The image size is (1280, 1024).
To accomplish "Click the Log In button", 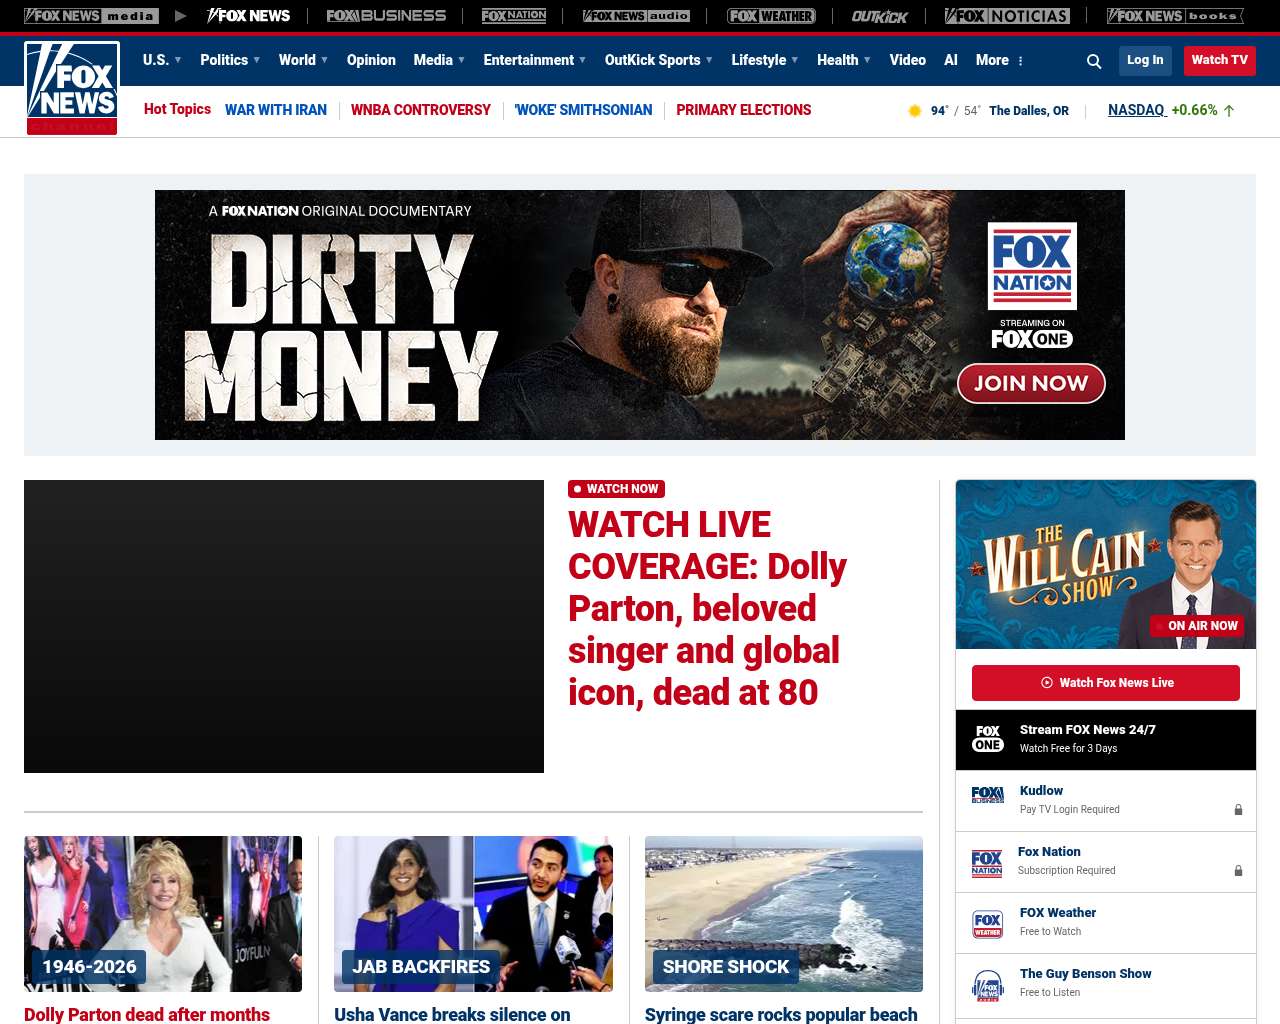I will coord(1145,60).
